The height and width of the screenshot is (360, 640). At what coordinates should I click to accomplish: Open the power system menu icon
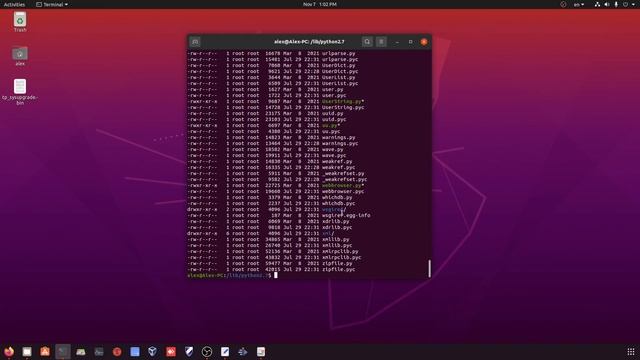[x=625, y=4]
